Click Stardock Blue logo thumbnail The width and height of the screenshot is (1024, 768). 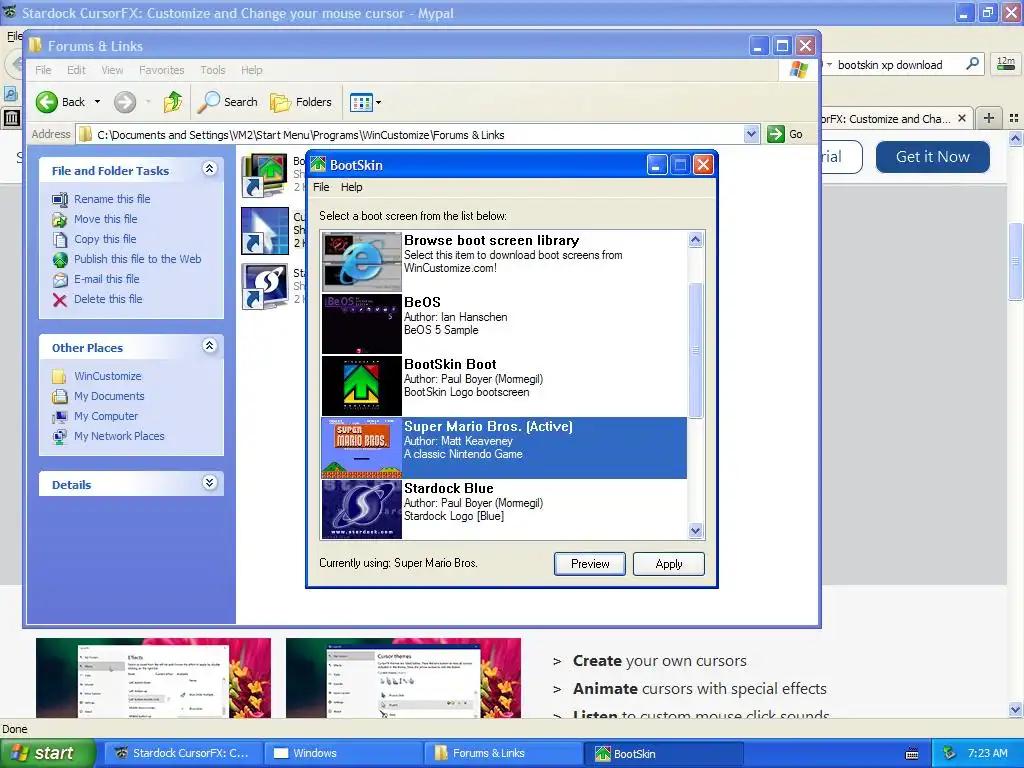point(361,509)
